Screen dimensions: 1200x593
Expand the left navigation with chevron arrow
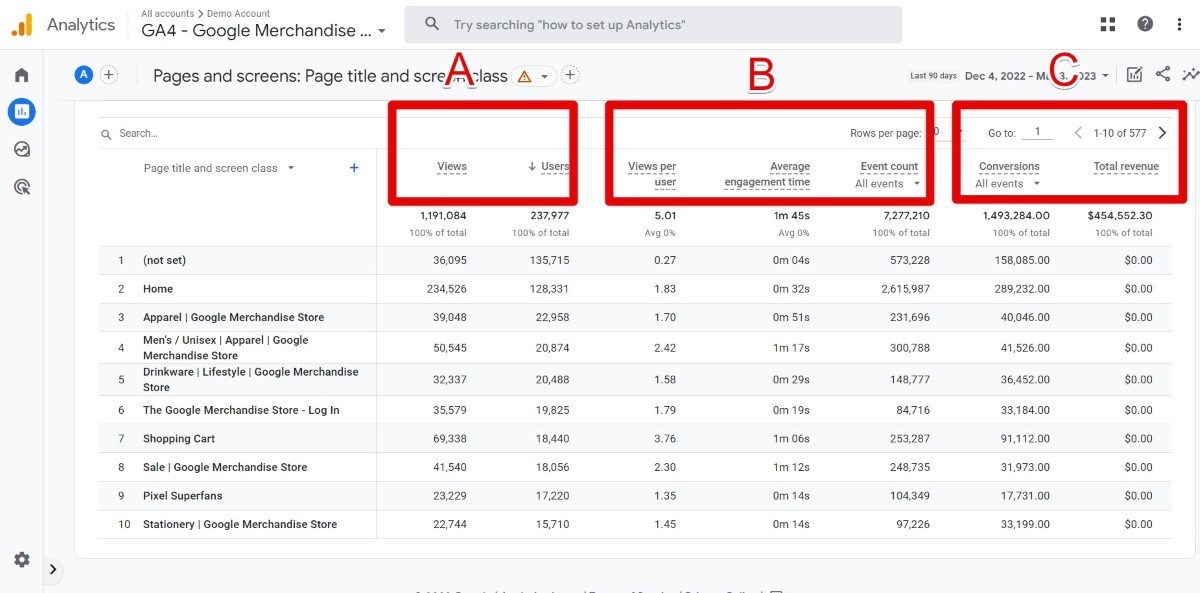[x=53, y=570]
